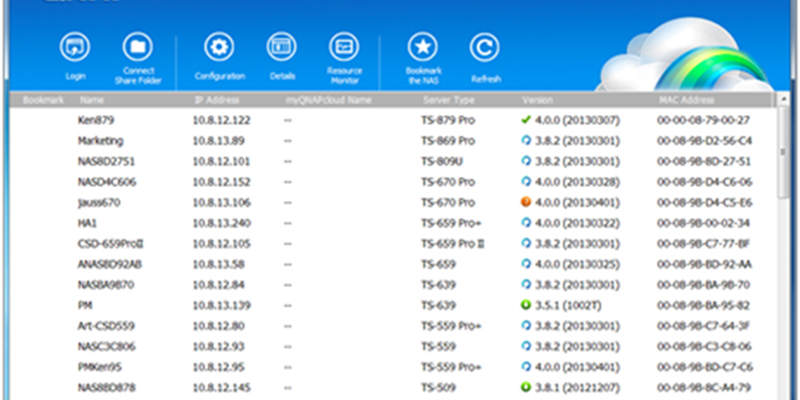Click update icon in NASC3C806 version cell
Screen dimensions: 800x400
point(526,346)
